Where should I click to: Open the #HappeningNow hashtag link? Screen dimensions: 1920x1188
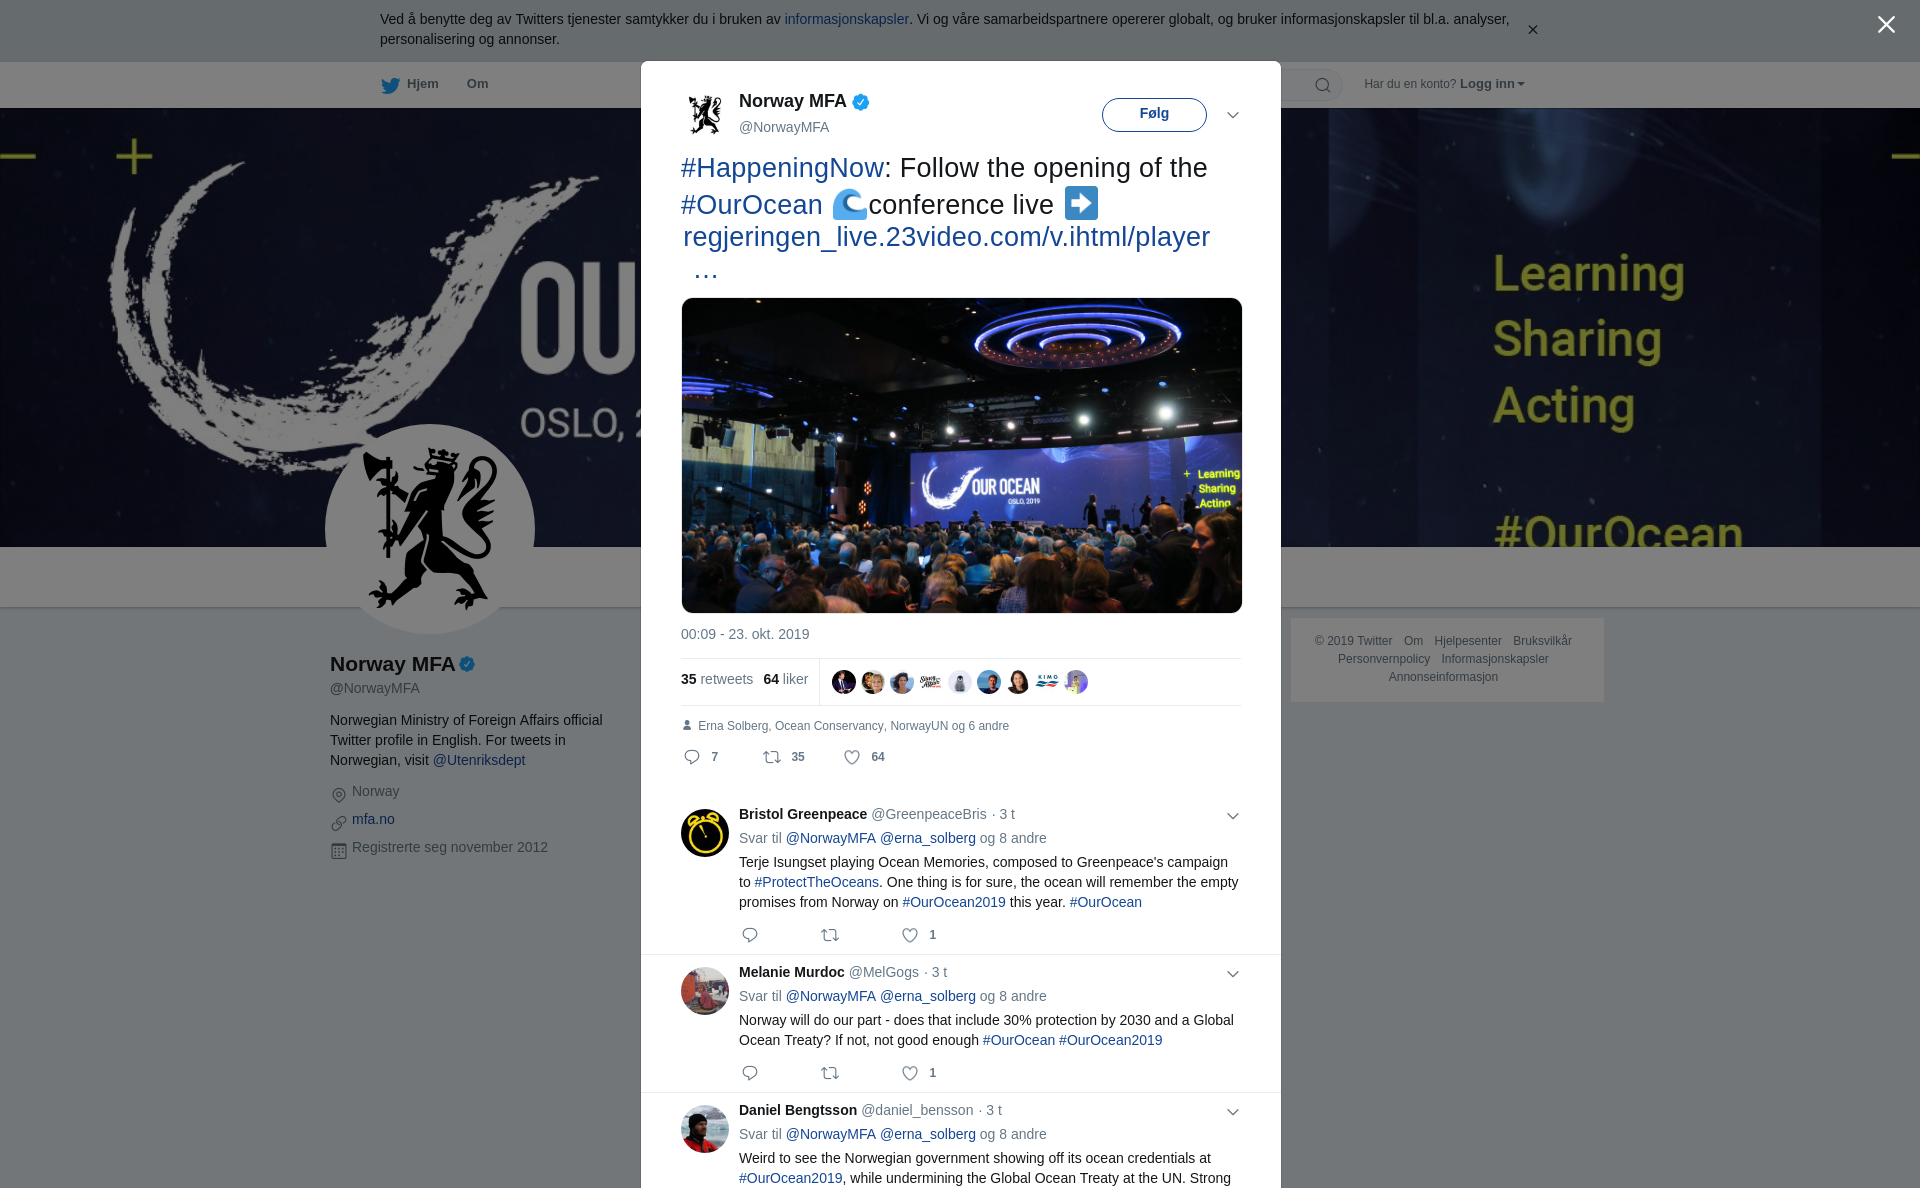782,168
